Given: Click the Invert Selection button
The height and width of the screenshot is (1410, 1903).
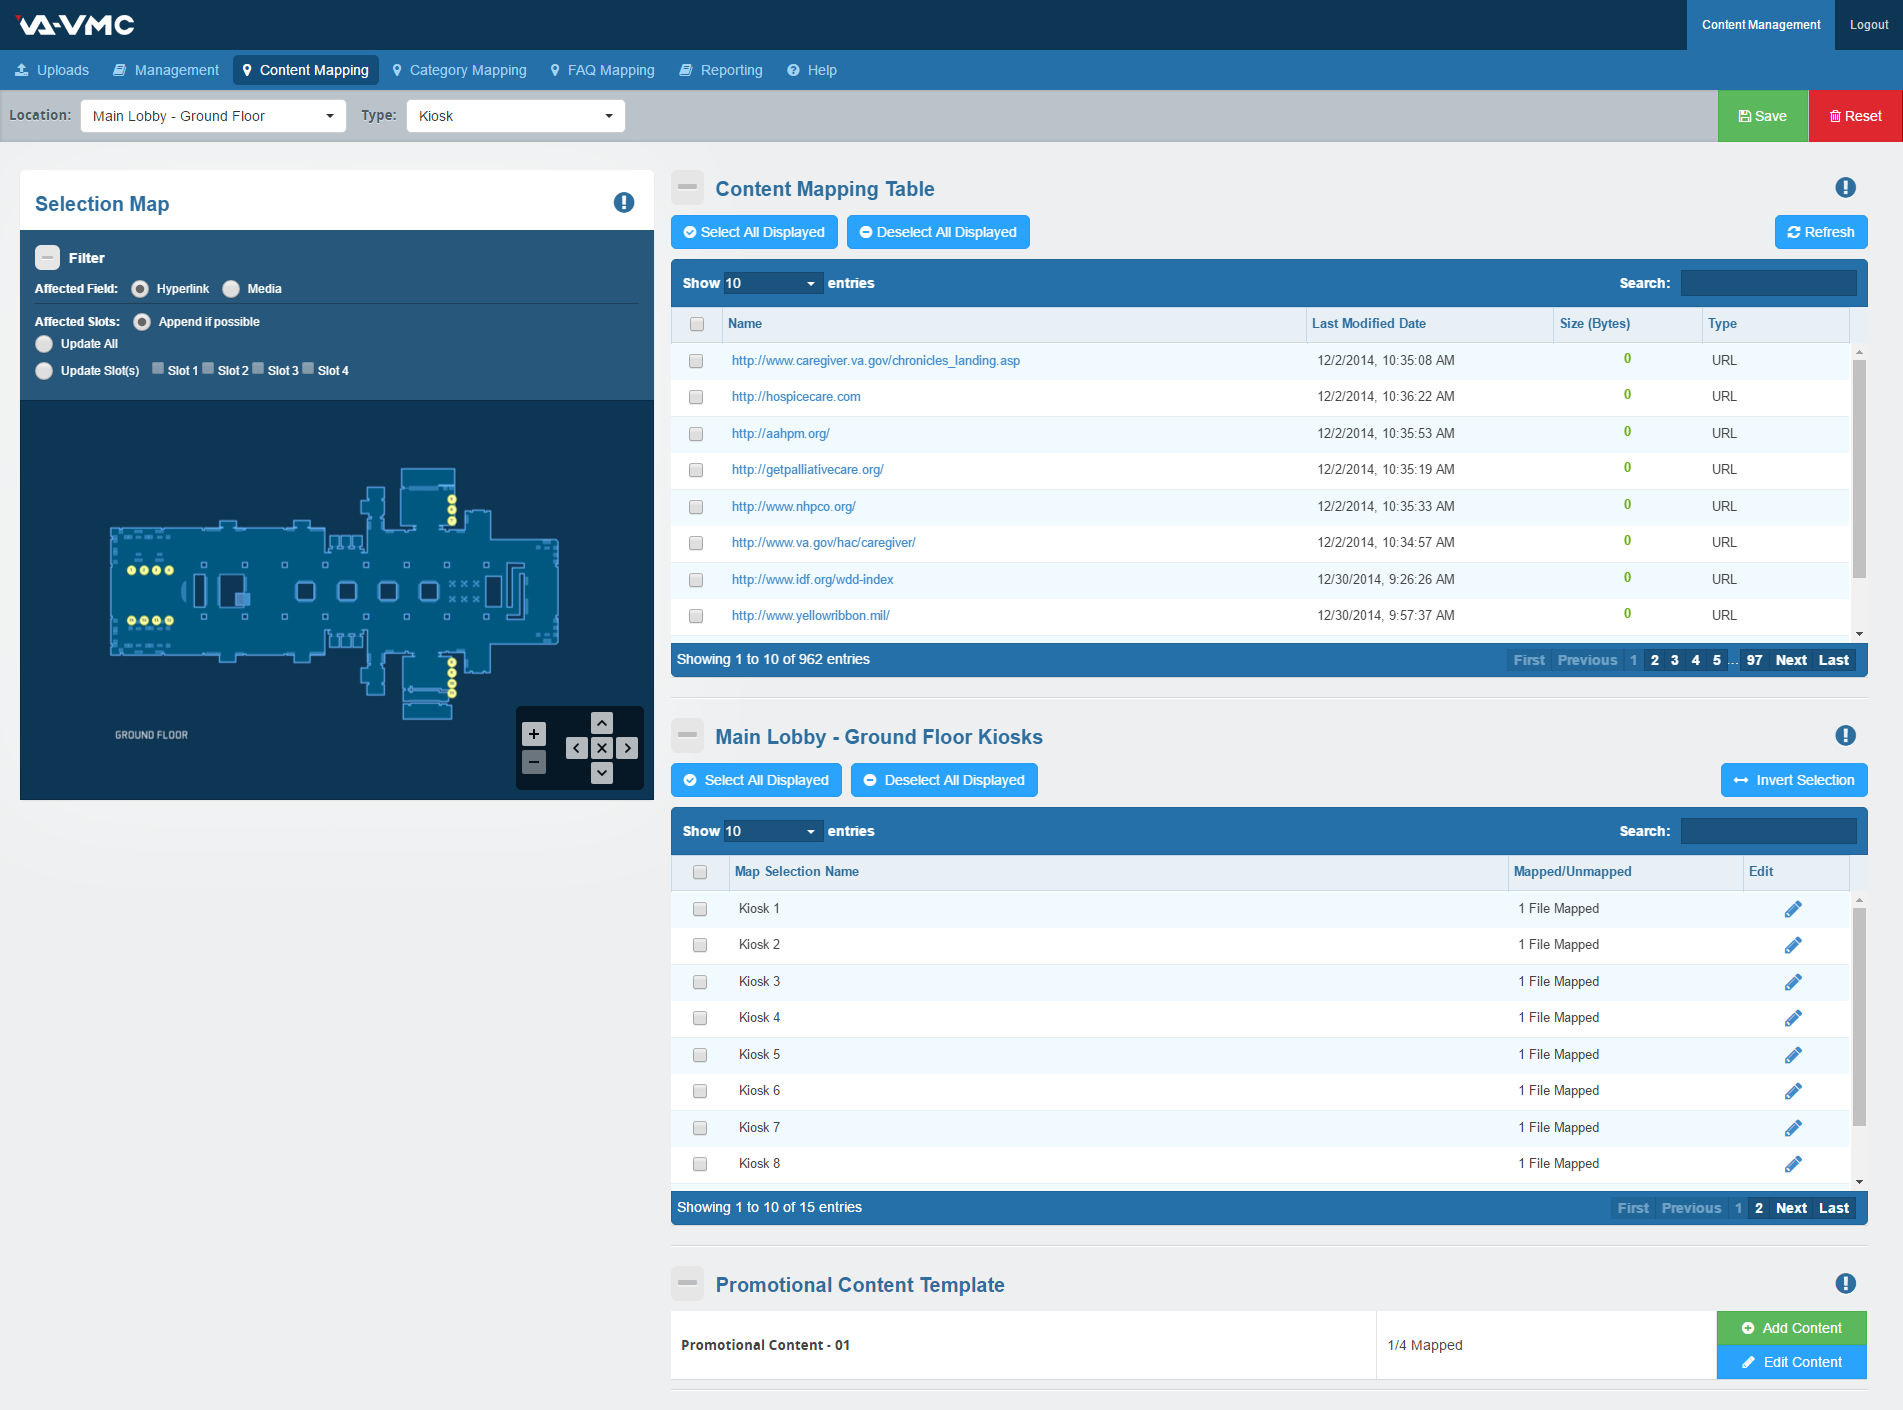Looking at the screenshot, I should click(x=1793, y=780).
